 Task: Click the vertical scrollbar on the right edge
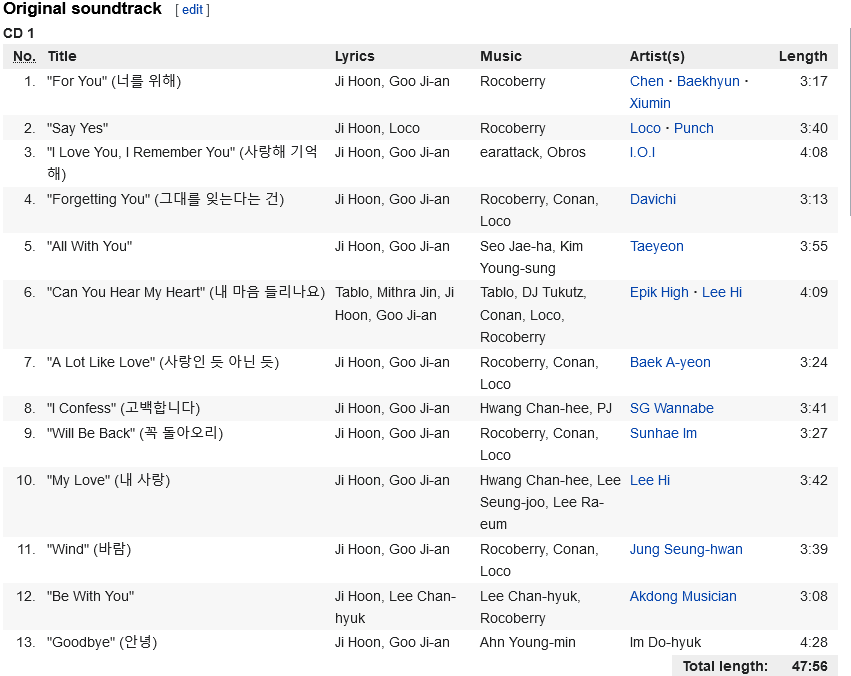pyautogui.click(x=848, y=120)
